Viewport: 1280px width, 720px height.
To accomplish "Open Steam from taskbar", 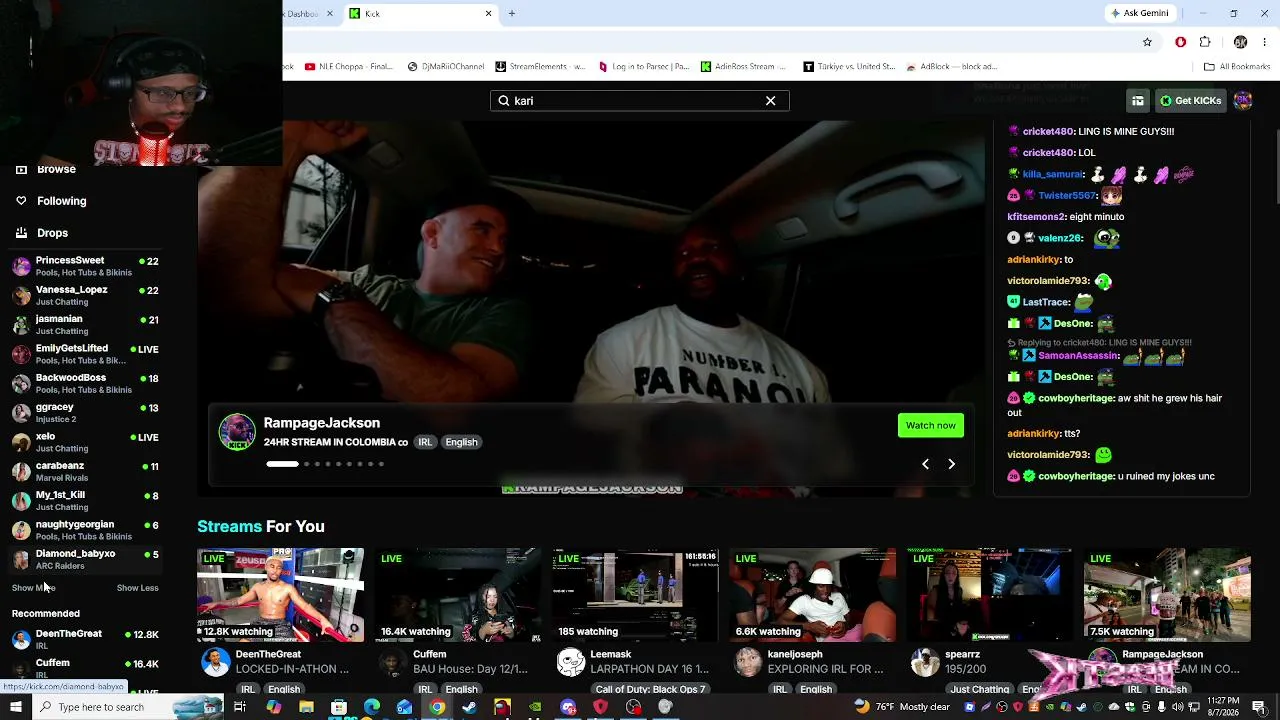I will click(x=469, y=707).
